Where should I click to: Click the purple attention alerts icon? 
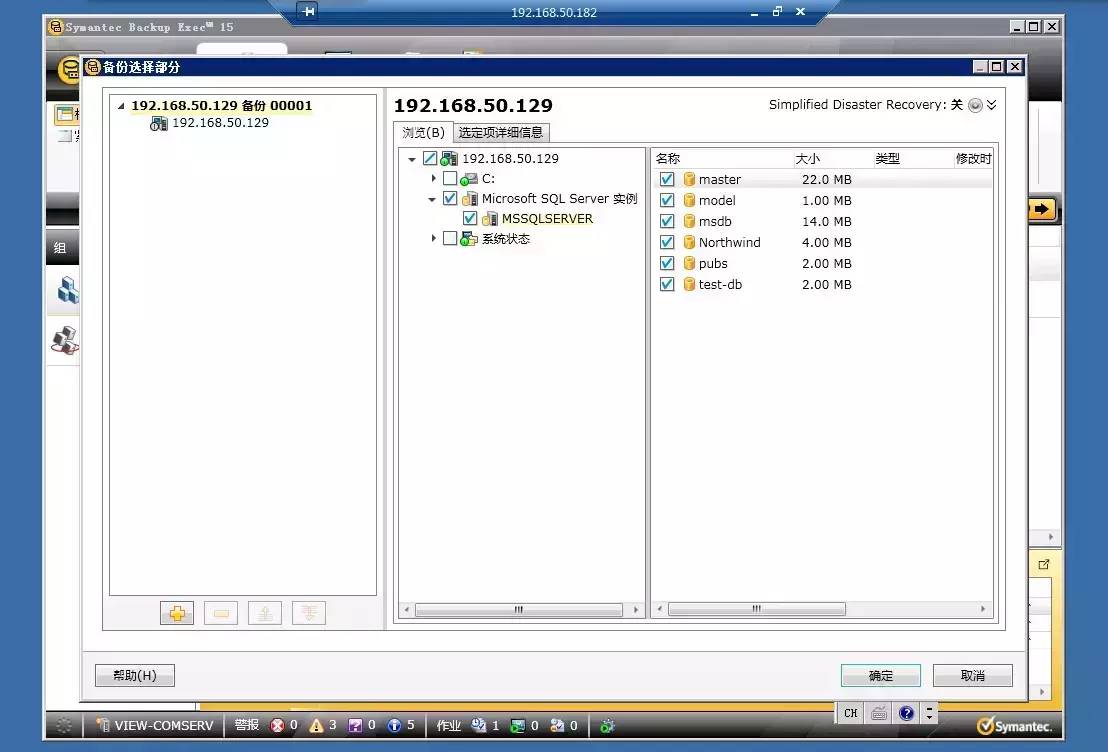click(355, 725)
